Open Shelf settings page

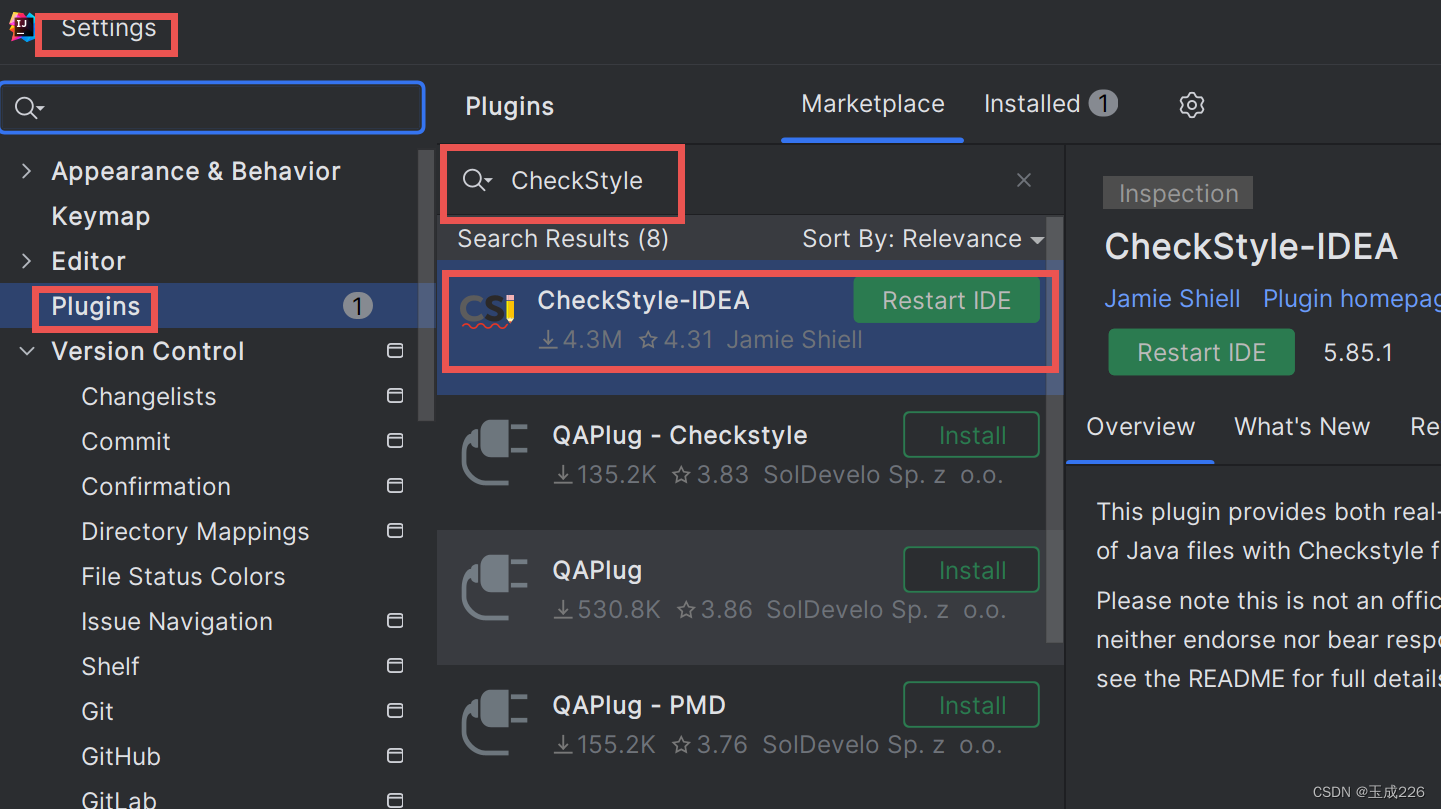point(110,666)
